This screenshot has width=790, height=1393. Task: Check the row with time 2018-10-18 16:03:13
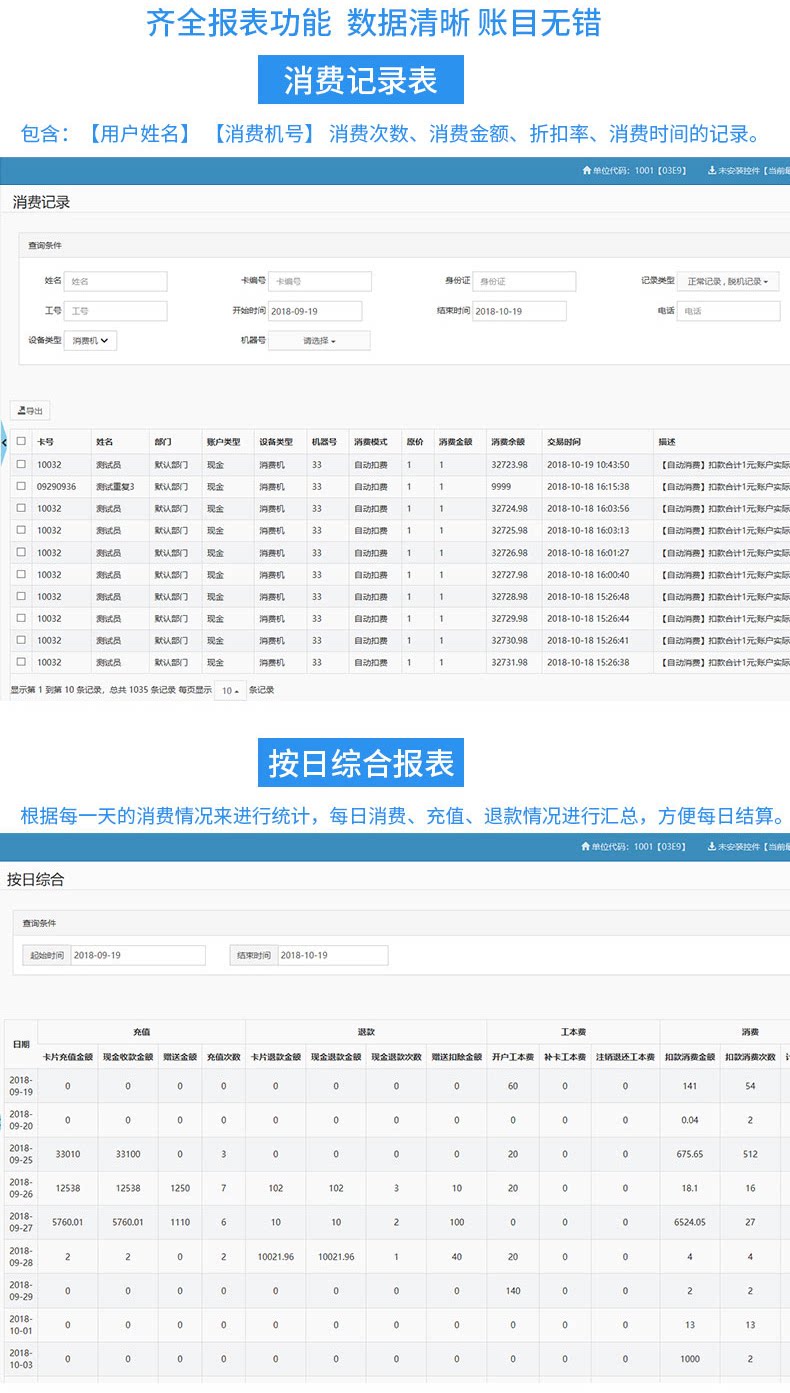21,530
